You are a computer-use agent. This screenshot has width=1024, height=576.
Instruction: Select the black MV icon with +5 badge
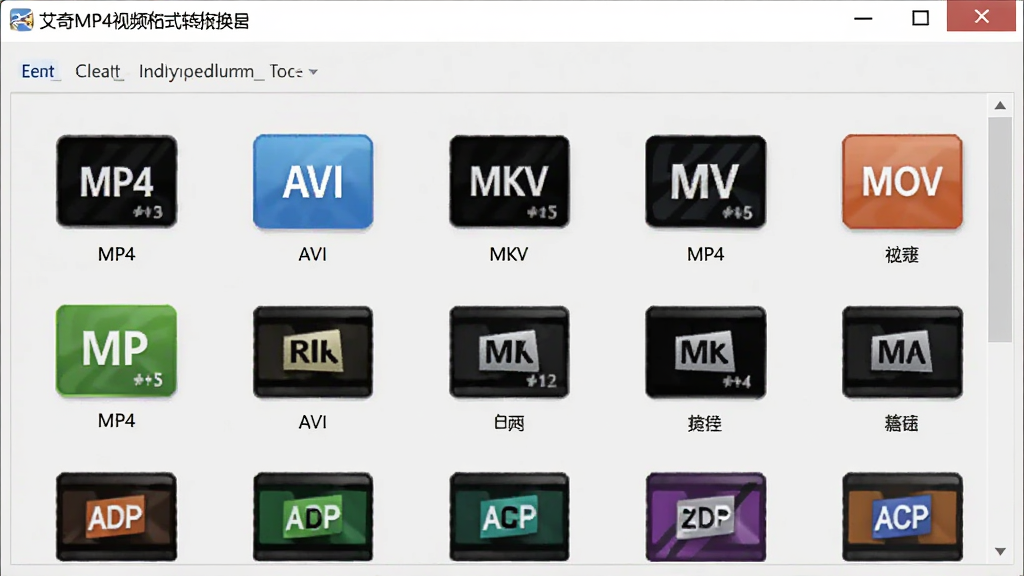point(706,182)
